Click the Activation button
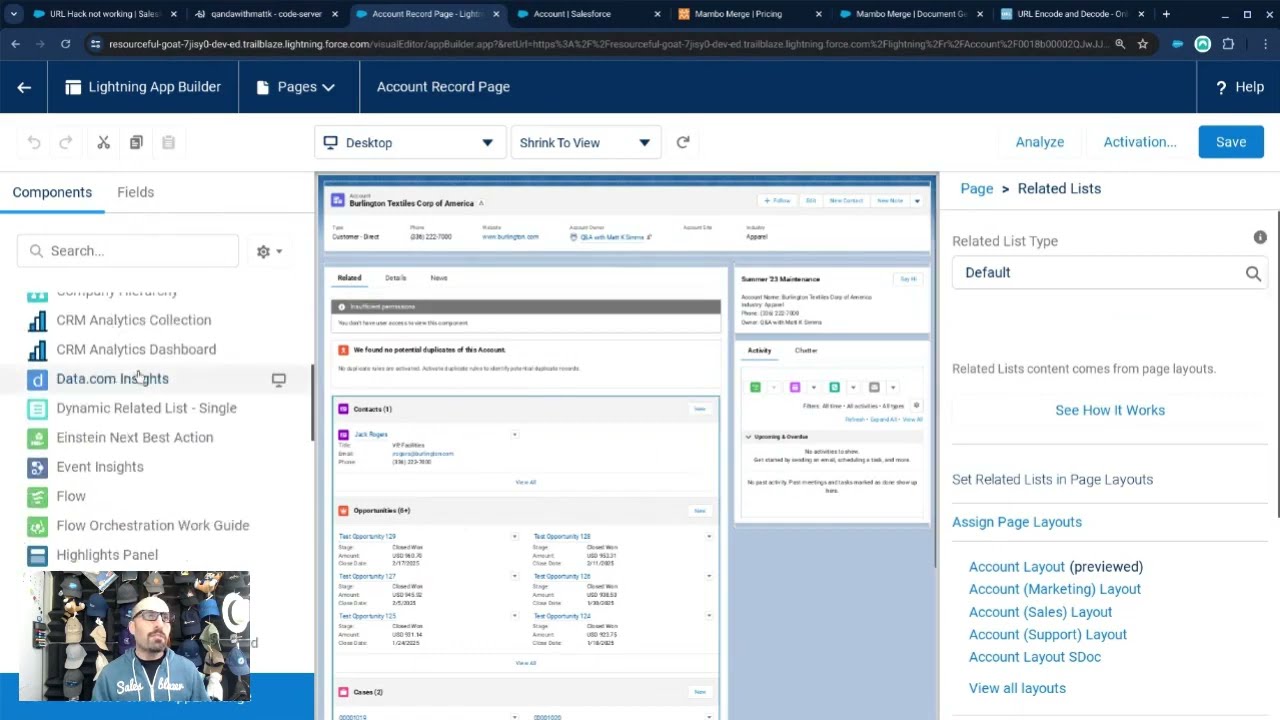Viewport: 1280px width, 720px height. (1140, 142)
